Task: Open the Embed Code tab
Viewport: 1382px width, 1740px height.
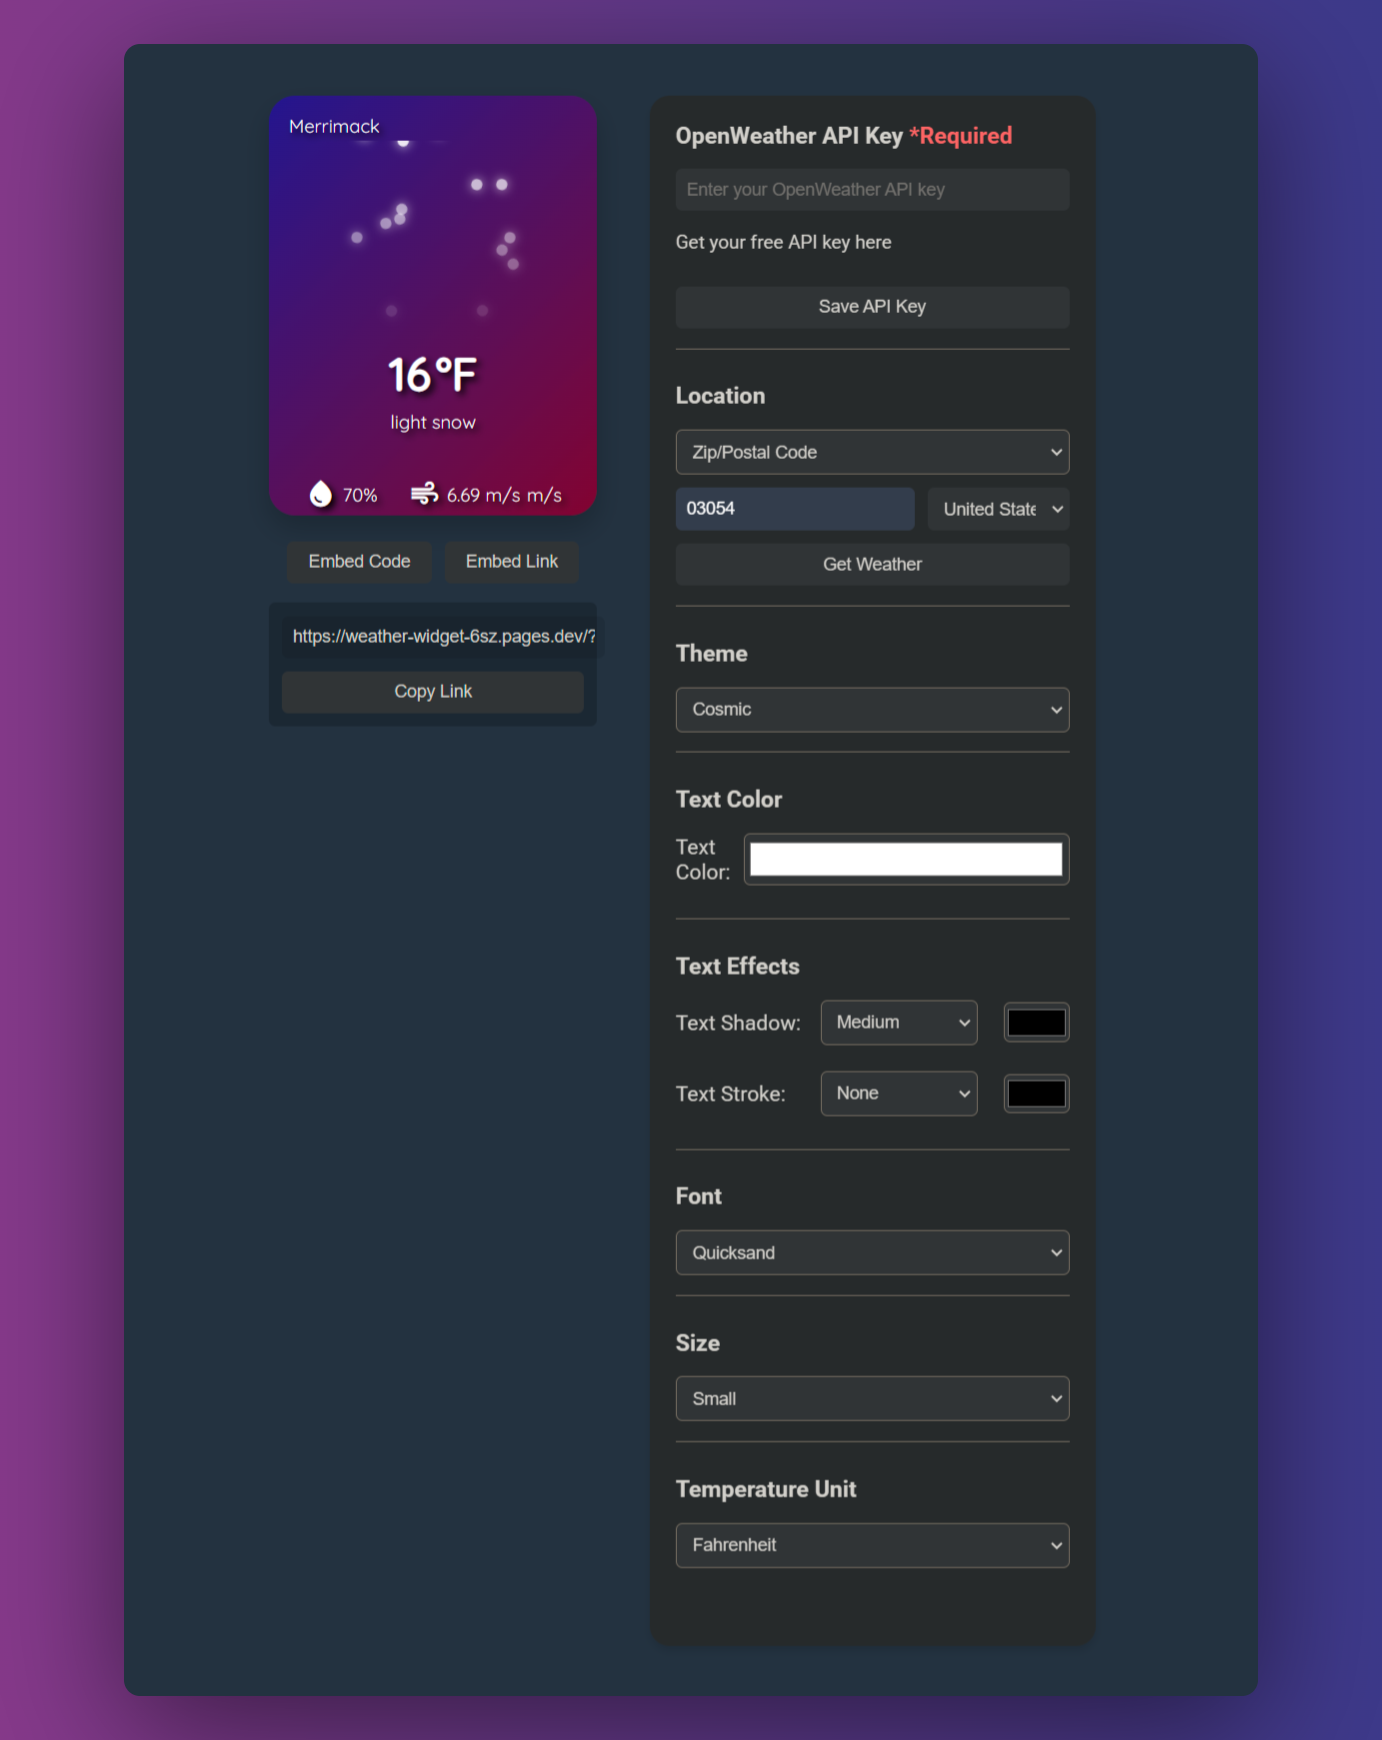Action: tap(359, 562)
